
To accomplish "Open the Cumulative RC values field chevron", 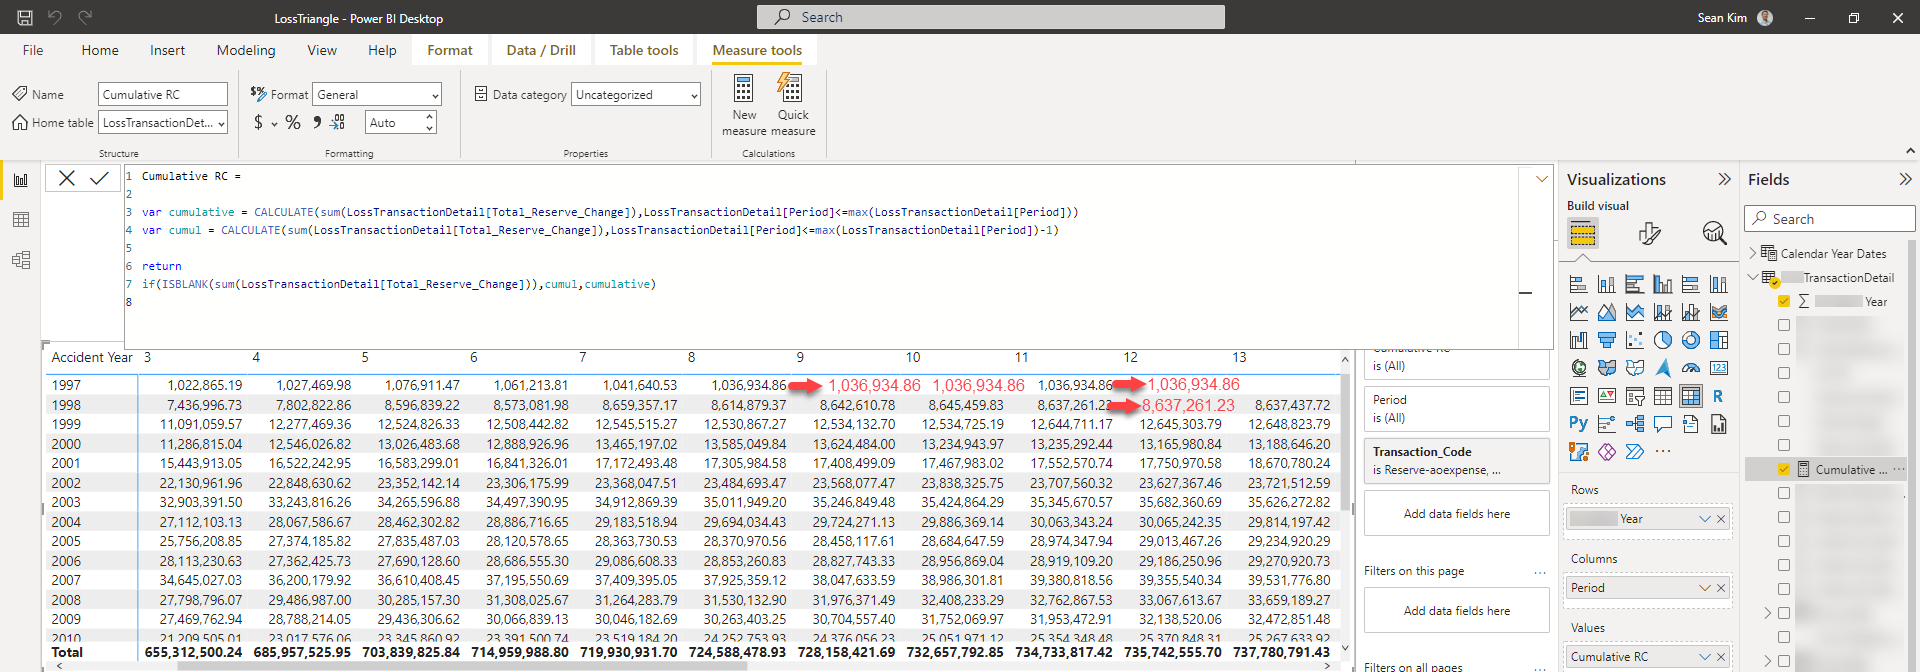I will tap(1705, 657).
